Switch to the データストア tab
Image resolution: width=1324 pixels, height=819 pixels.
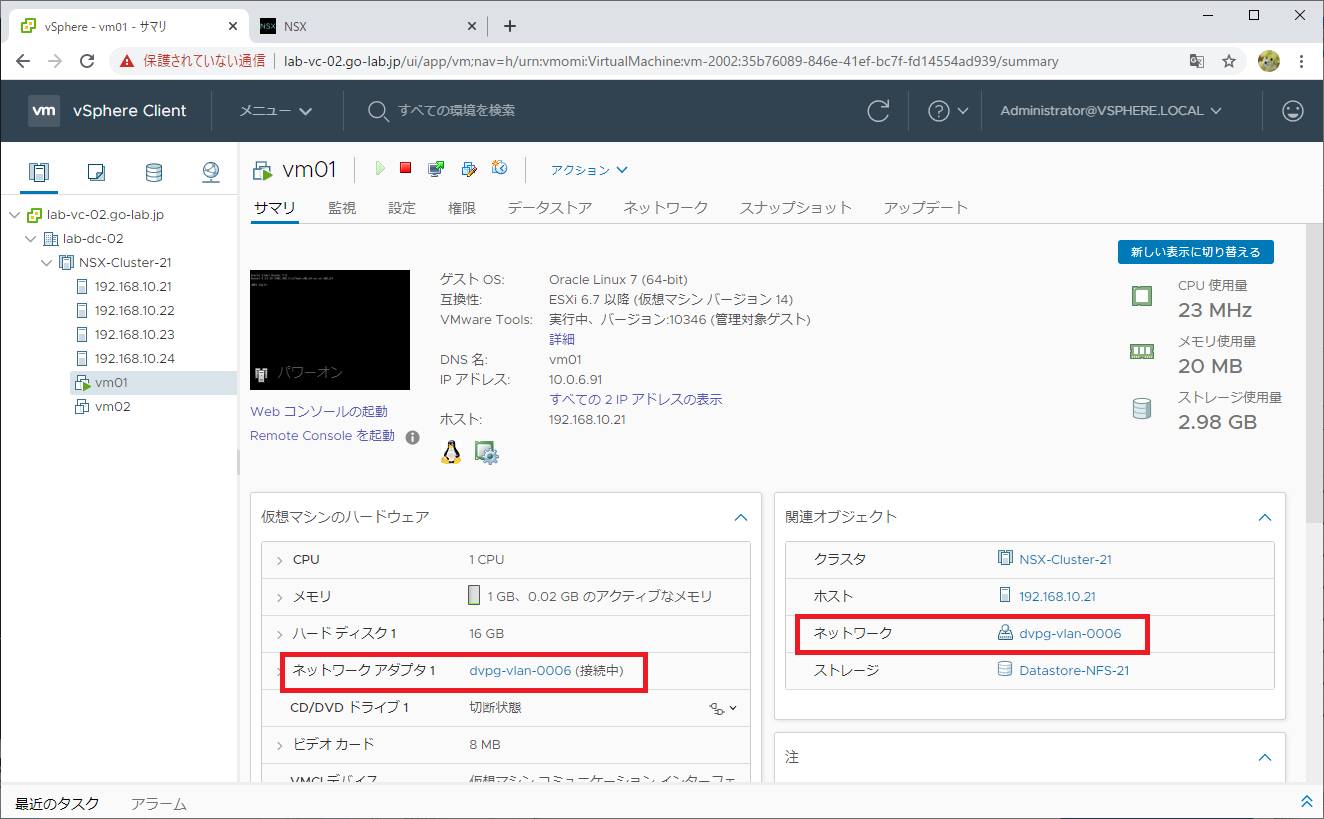point(549,208)
